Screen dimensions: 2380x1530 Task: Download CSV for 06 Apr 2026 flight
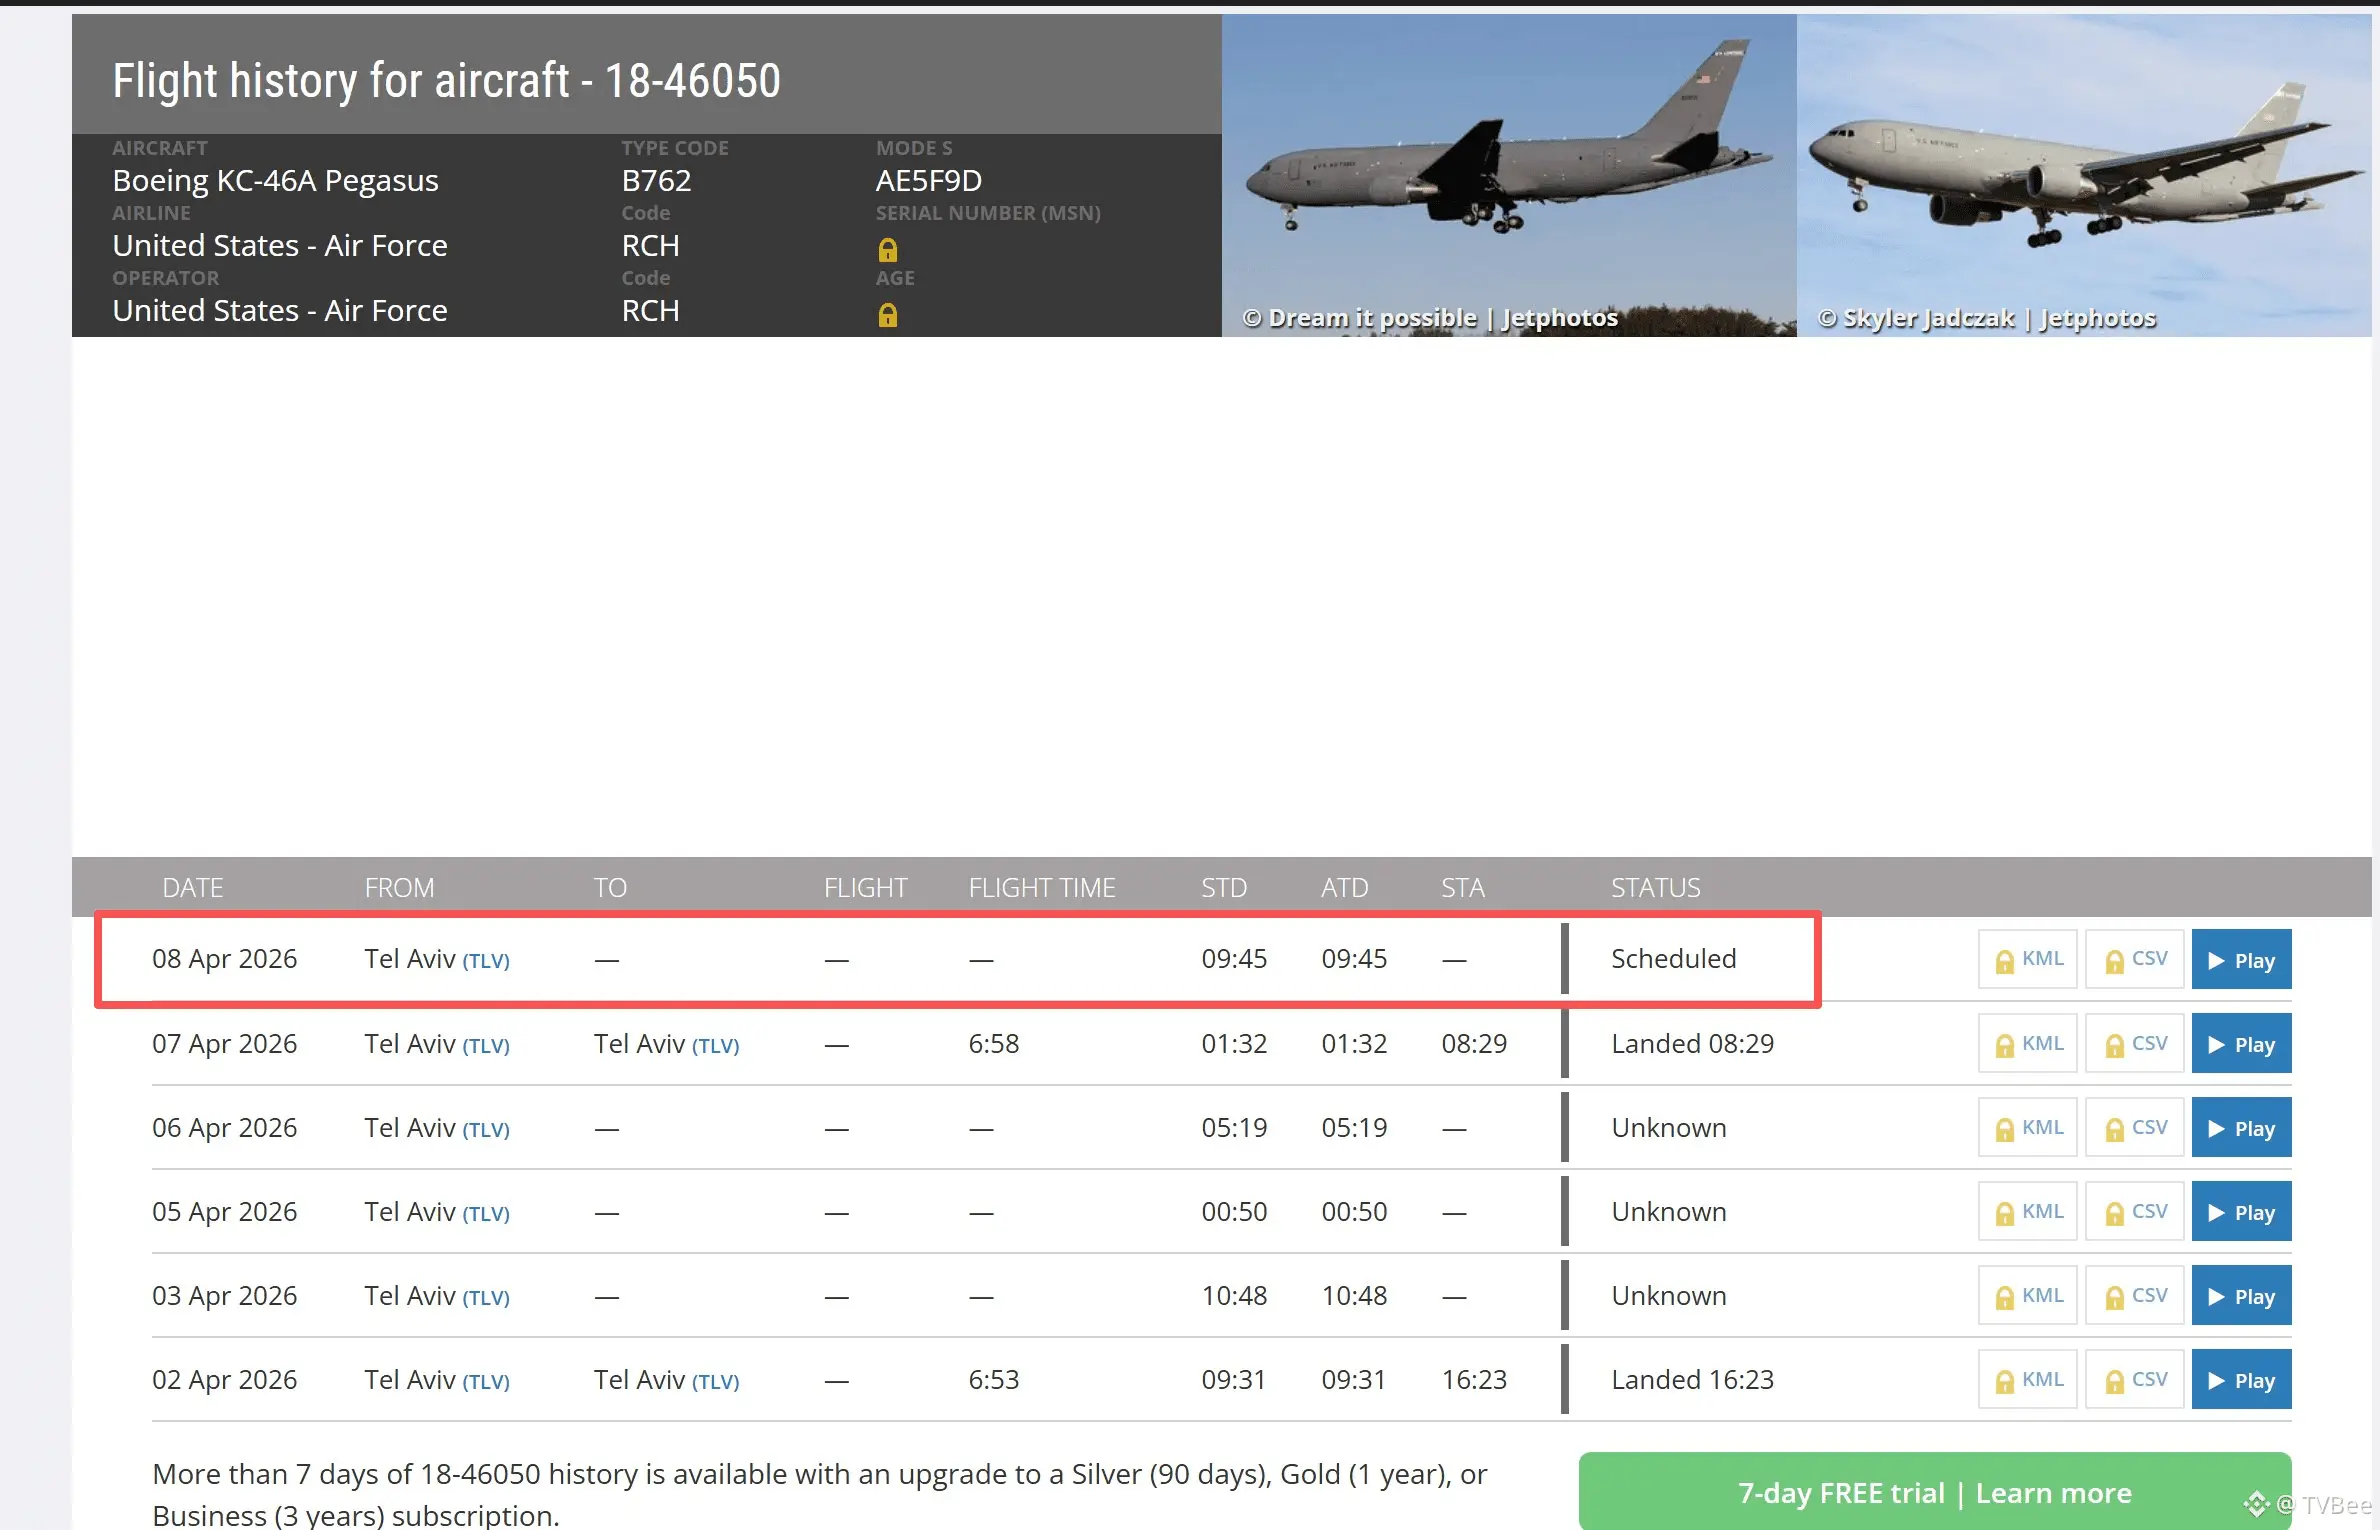tap(2135, 1128)
